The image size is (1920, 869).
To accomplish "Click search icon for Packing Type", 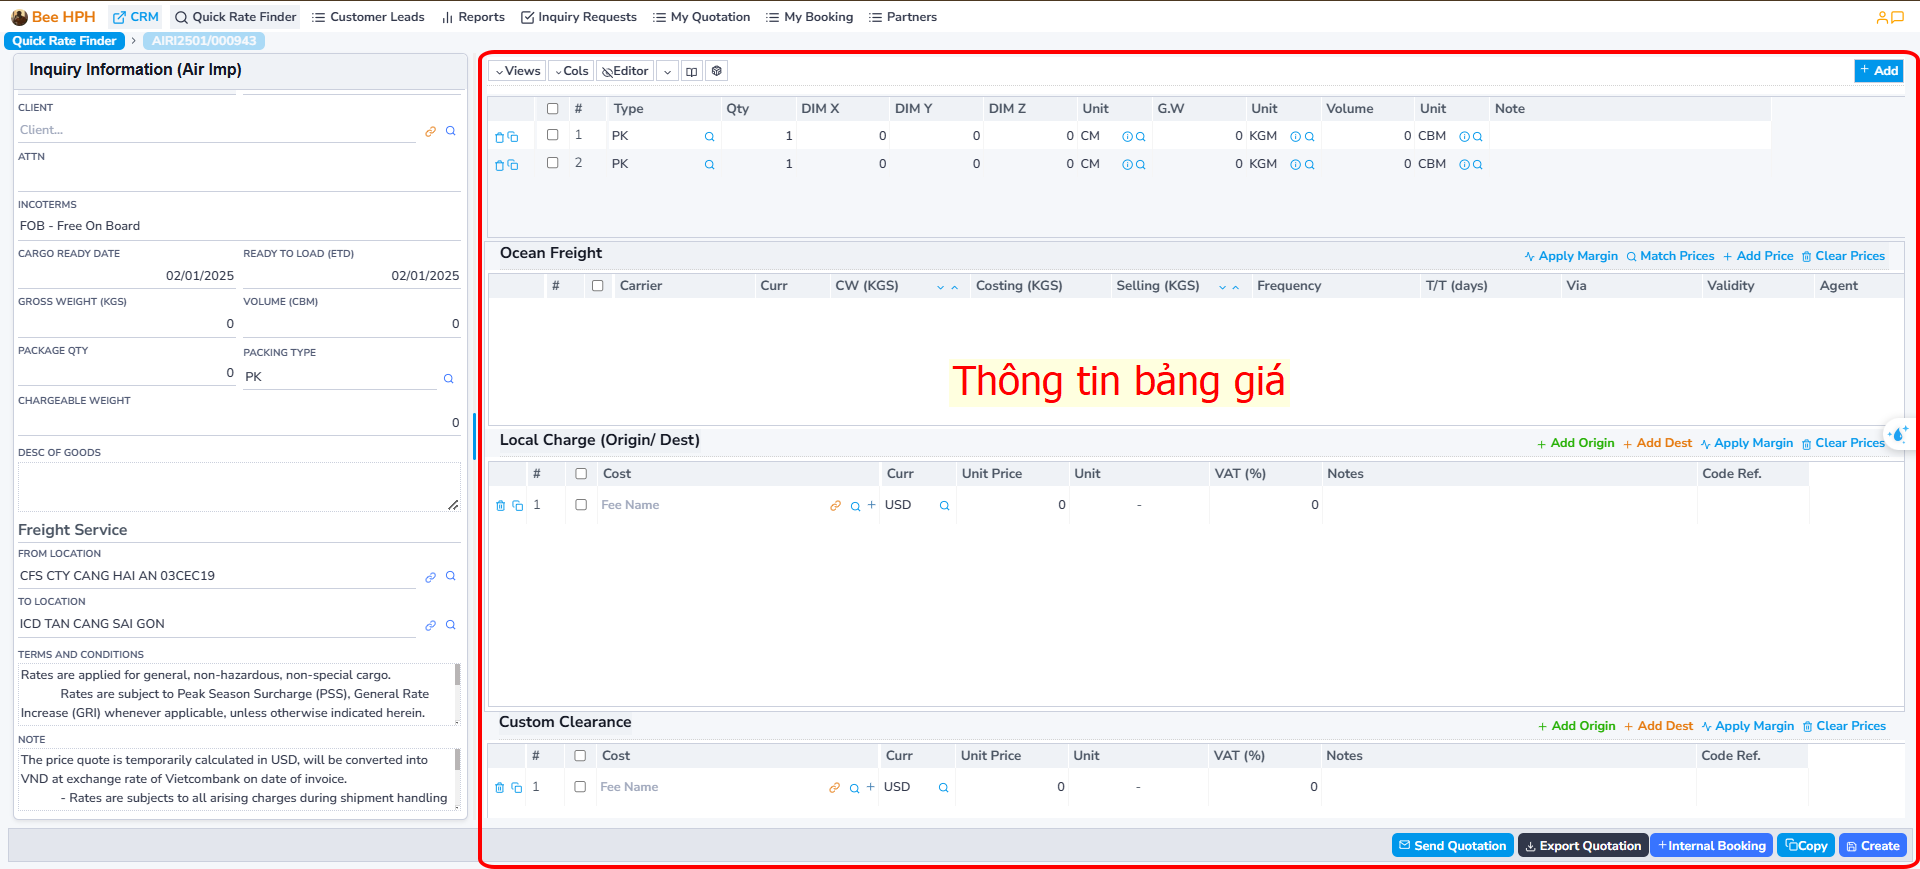I will coord(448,378).
